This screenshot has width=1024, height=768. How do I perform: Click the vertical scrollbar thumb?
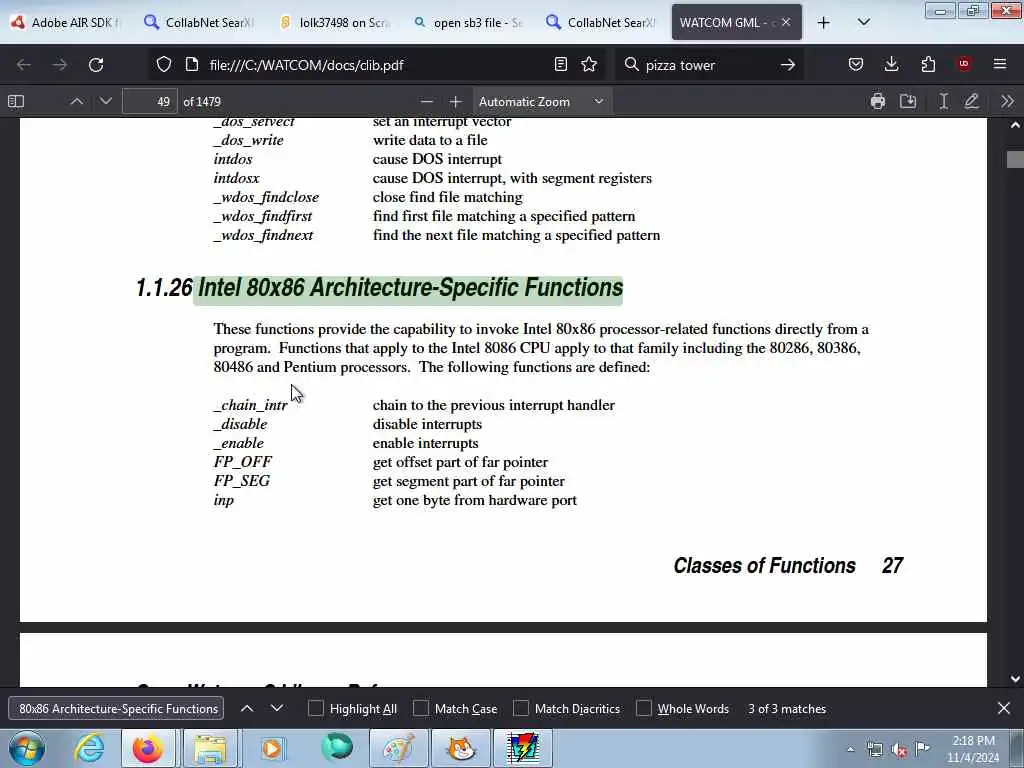click(x=1015, y=159)
